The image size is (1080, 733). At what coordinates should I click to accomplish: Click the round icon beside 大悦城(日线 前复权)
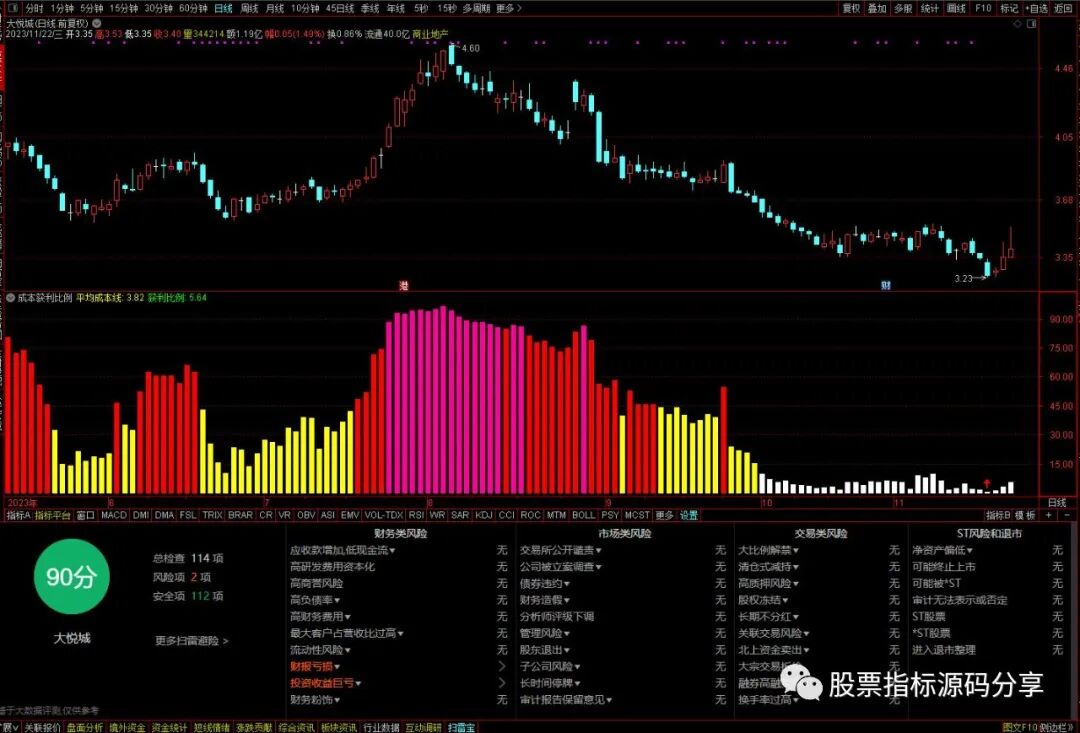pyautogui.click(x=97, y=23)
